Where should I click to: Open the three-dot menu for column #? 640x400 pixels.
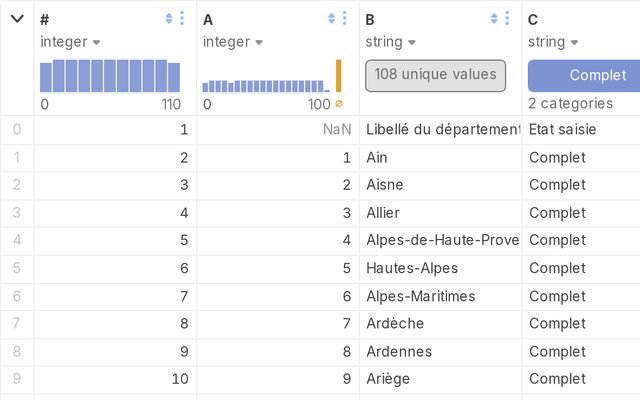[182, 19]
